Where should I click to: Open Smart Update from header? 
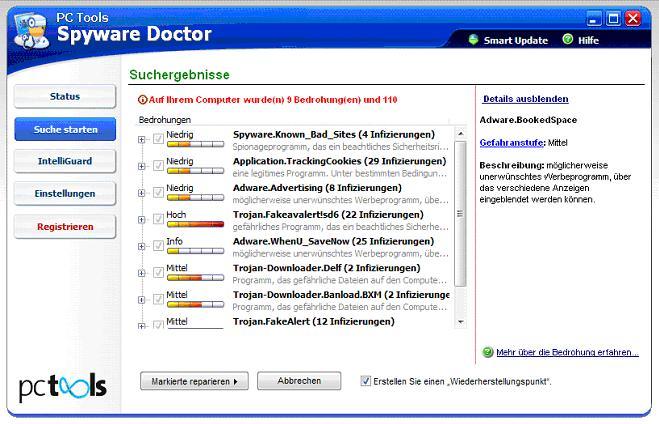(516, 40)
